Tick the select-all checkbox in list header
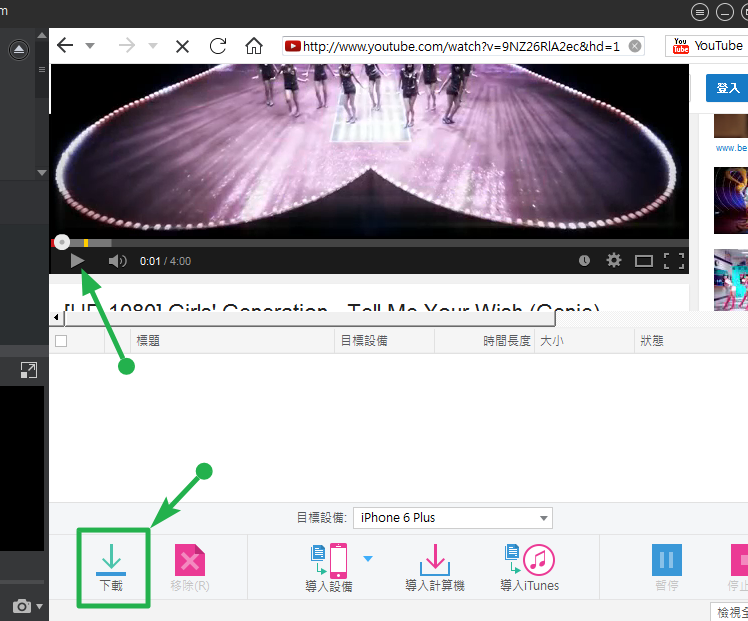748x621 pixels. pos(61,341)
